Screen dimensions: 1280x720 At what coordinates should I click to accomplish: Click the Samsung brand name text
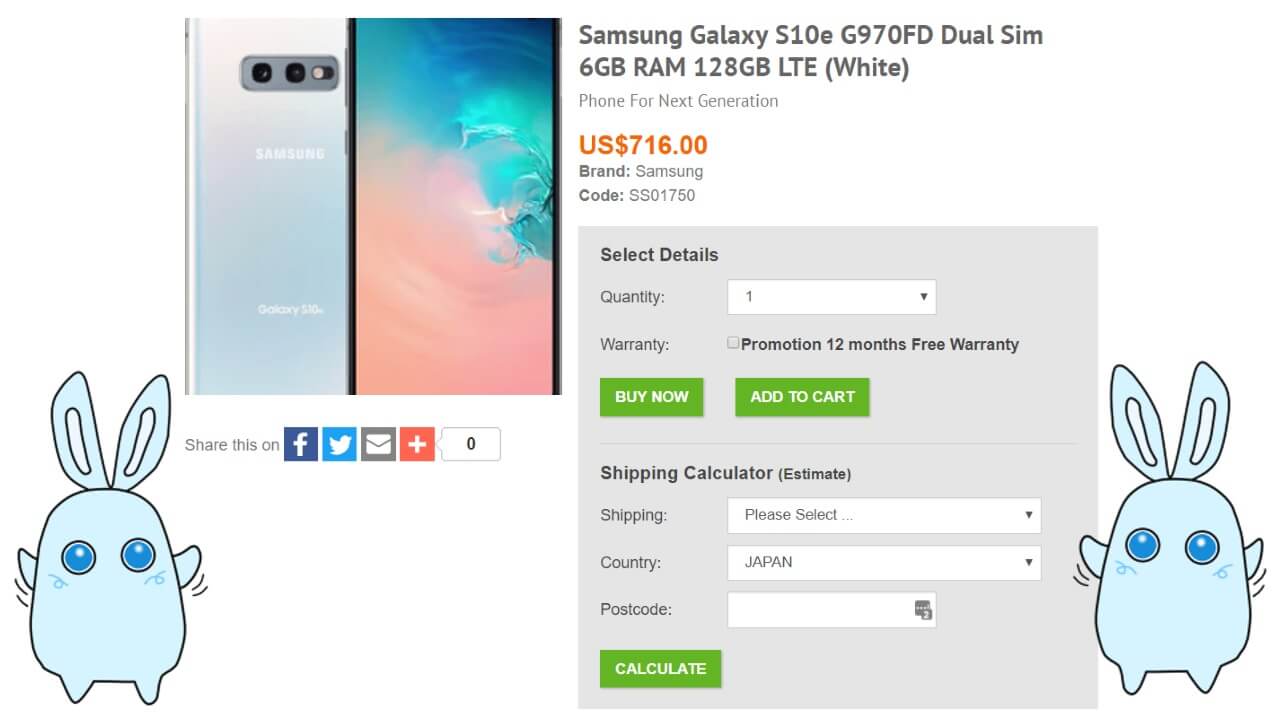click(669, 171)
